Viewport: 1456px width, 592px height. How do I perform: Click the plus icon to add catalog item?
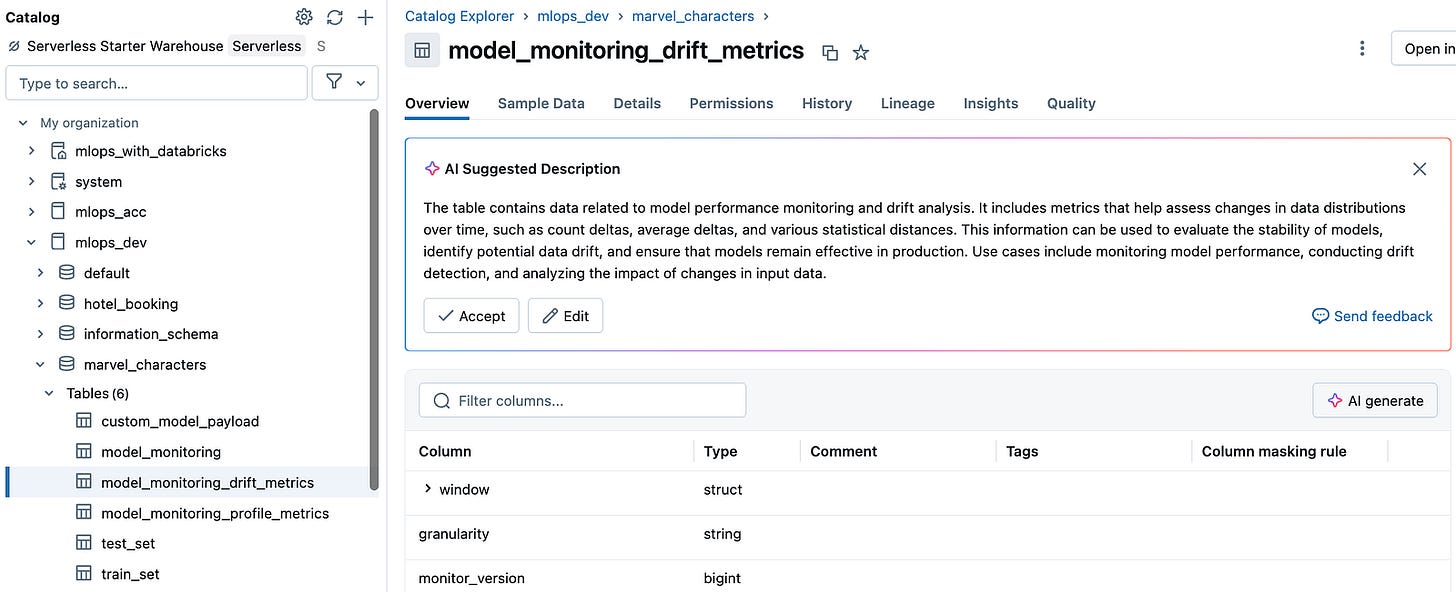point(365,17)
